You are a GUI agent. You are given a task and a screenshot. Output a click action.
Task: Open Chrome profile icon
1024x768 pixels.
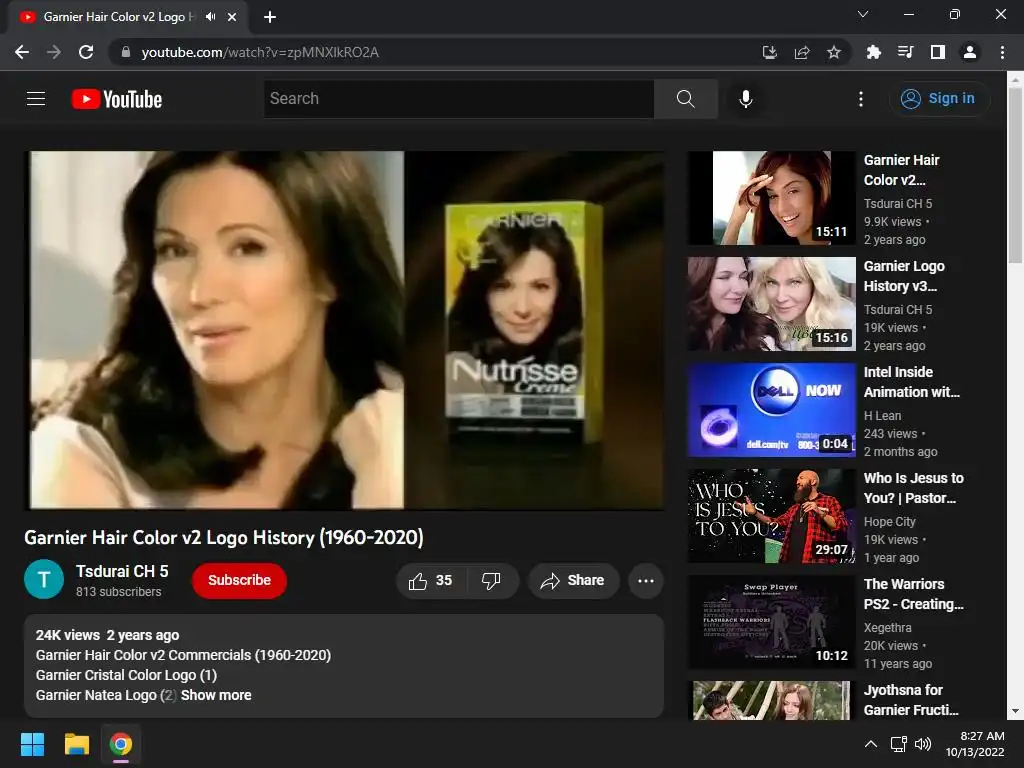coord(970,52)
